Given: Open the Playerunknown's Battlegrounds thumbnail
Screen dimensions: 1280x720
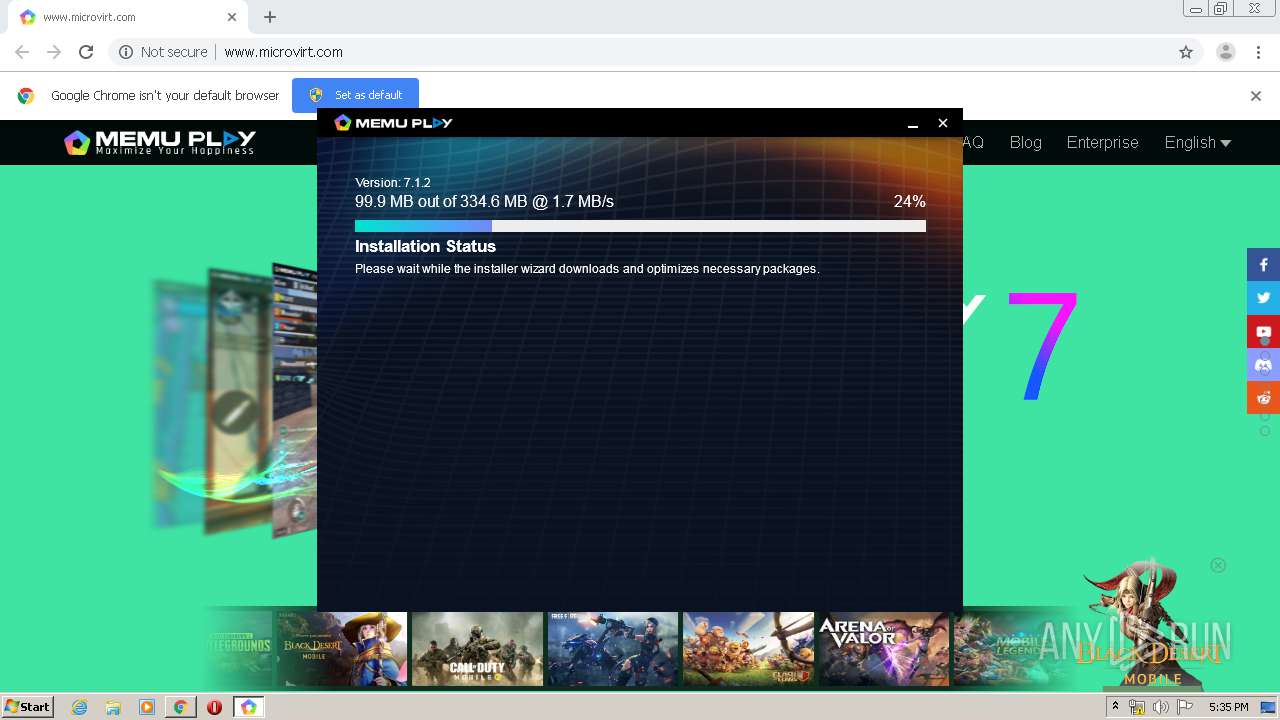Looking at the screenshot, I should [238, 649].
